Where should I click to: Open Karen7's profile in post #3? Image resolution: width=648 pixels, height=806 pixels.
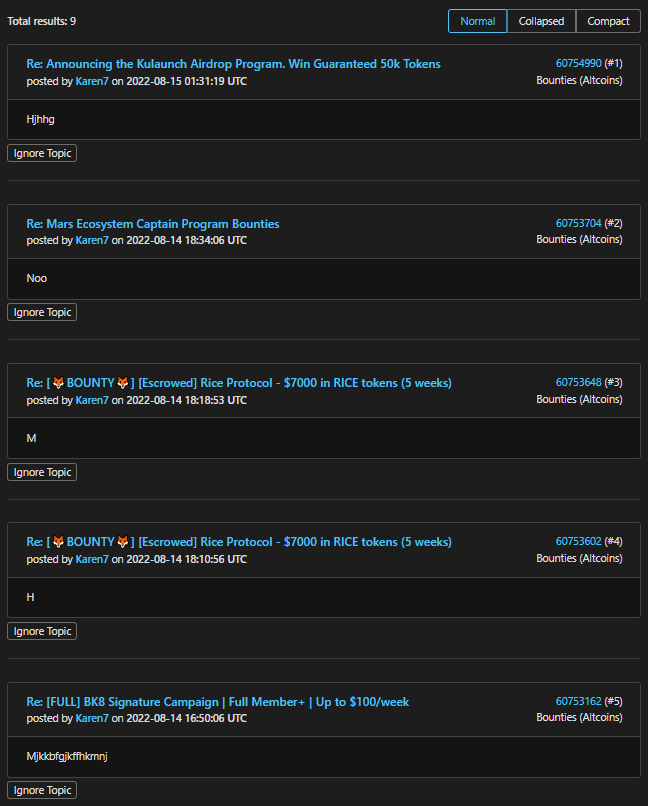coord(92,400)
